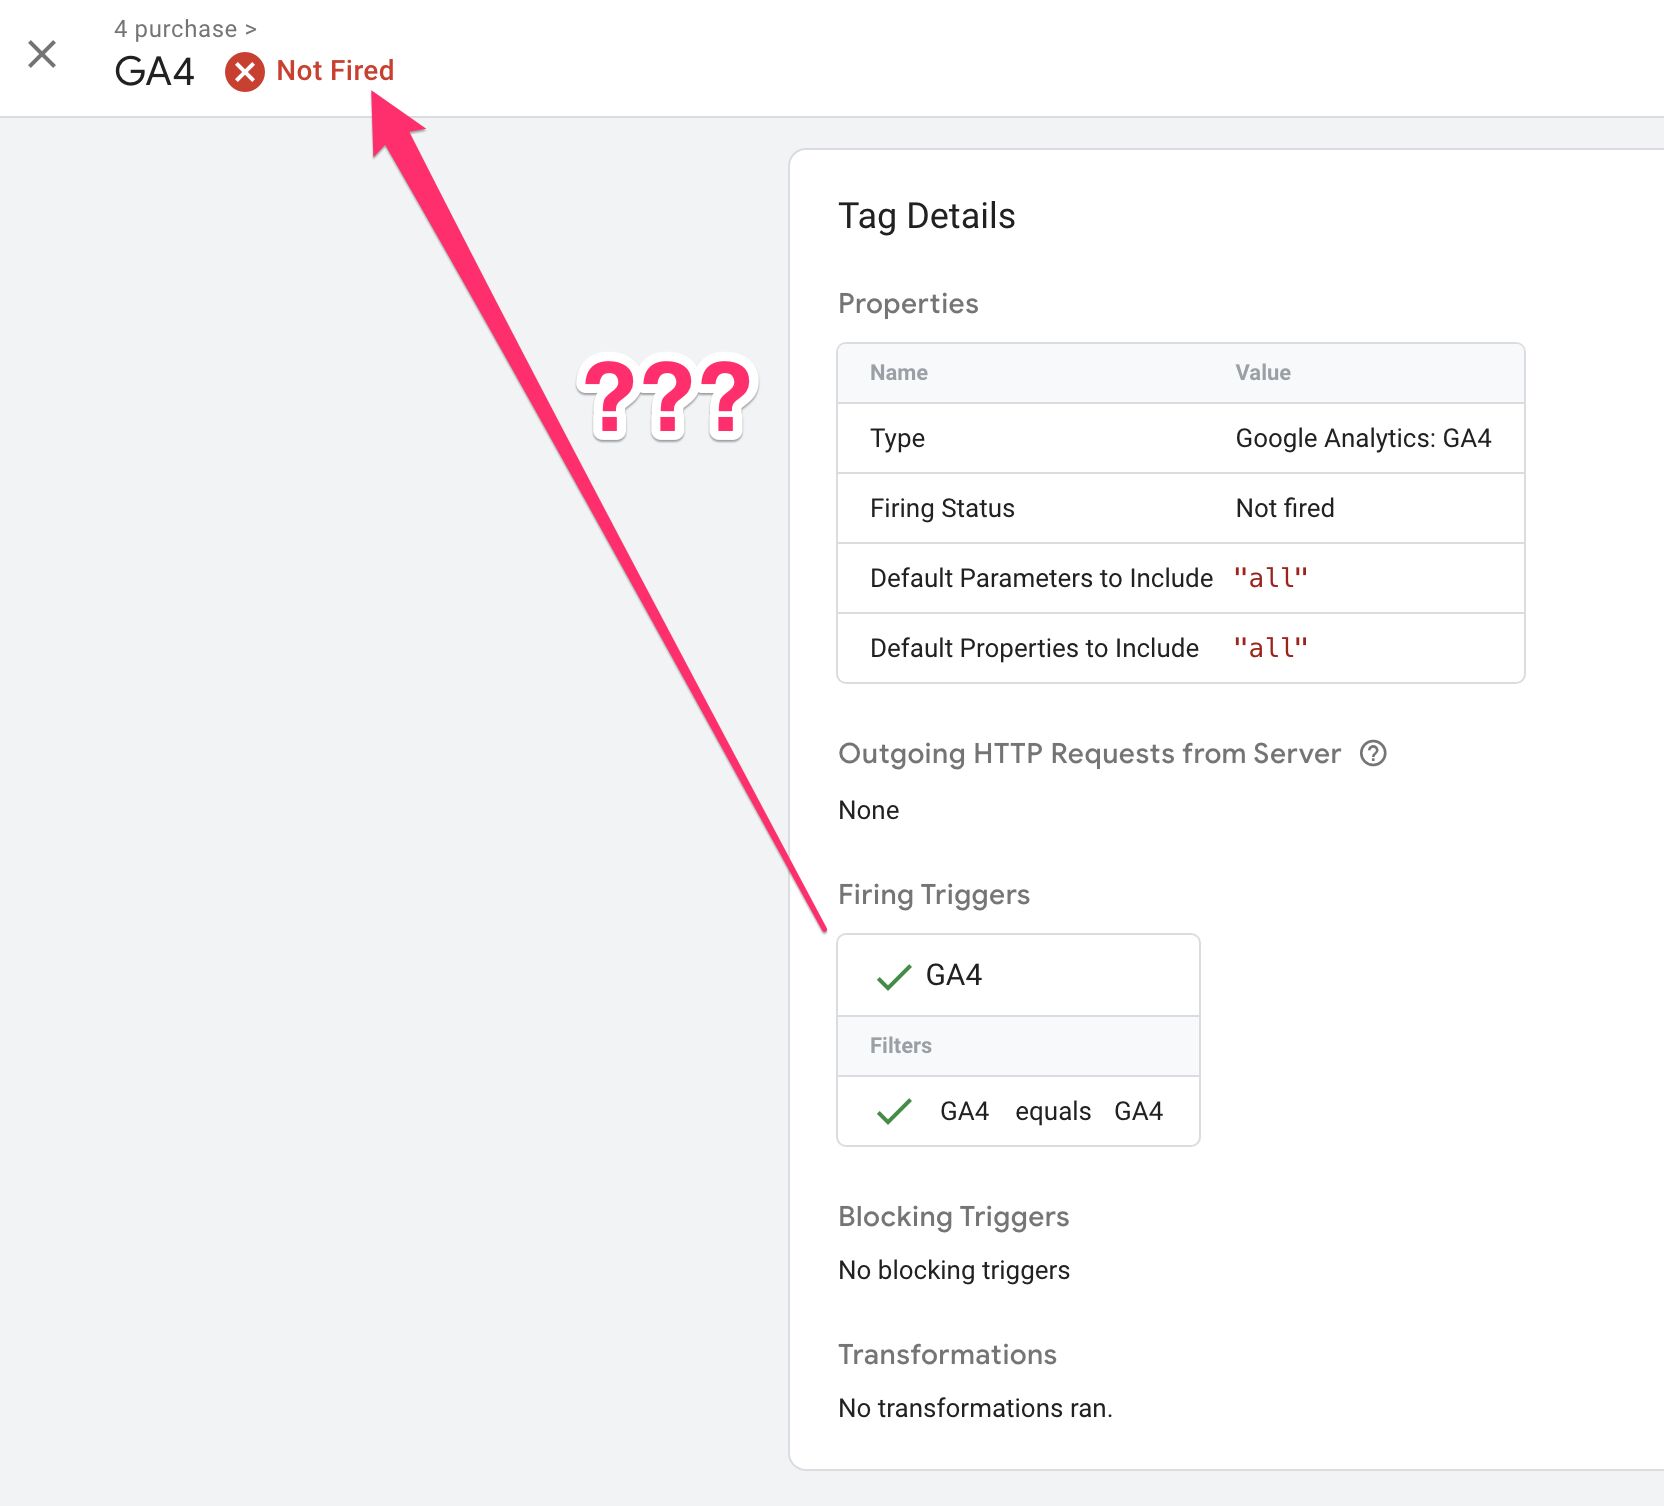The image size is (1664, 1506).
Task: Click the breadcrumb chevron after purchase
Action: (x=251, y=30)
